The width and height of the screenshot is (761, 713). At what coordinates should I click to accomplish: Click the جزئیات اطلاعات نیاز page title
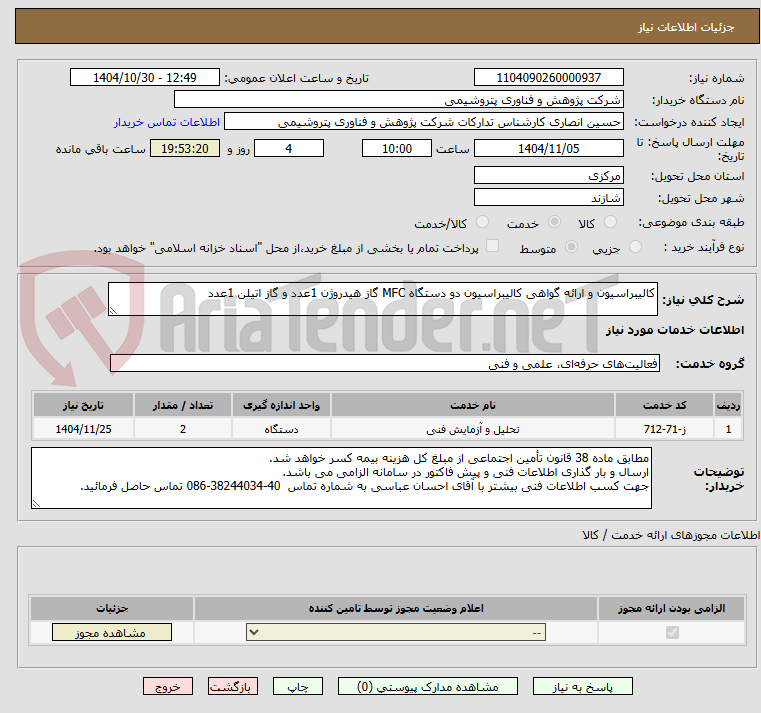point(686,27)
